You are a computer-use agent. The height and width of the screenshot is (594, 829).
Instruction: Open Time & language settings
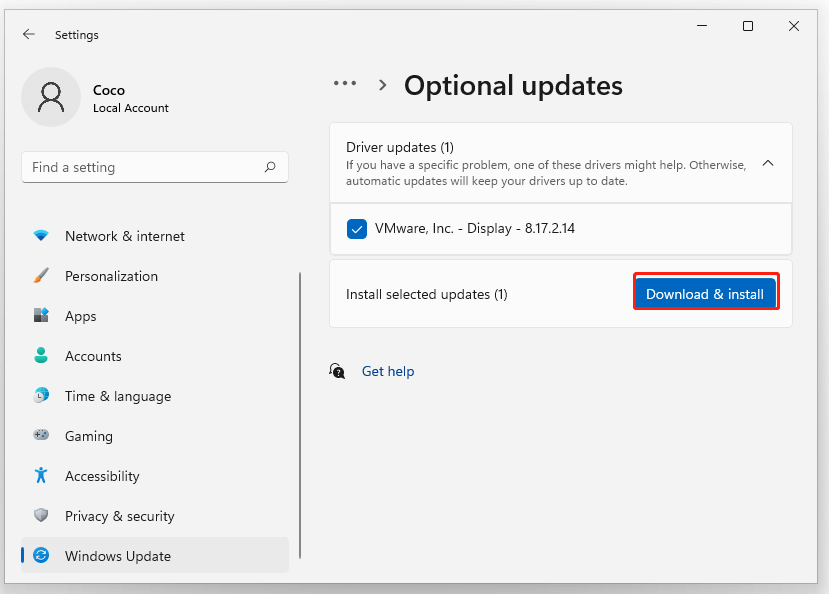pyautogui.click(x=118, y=396)
